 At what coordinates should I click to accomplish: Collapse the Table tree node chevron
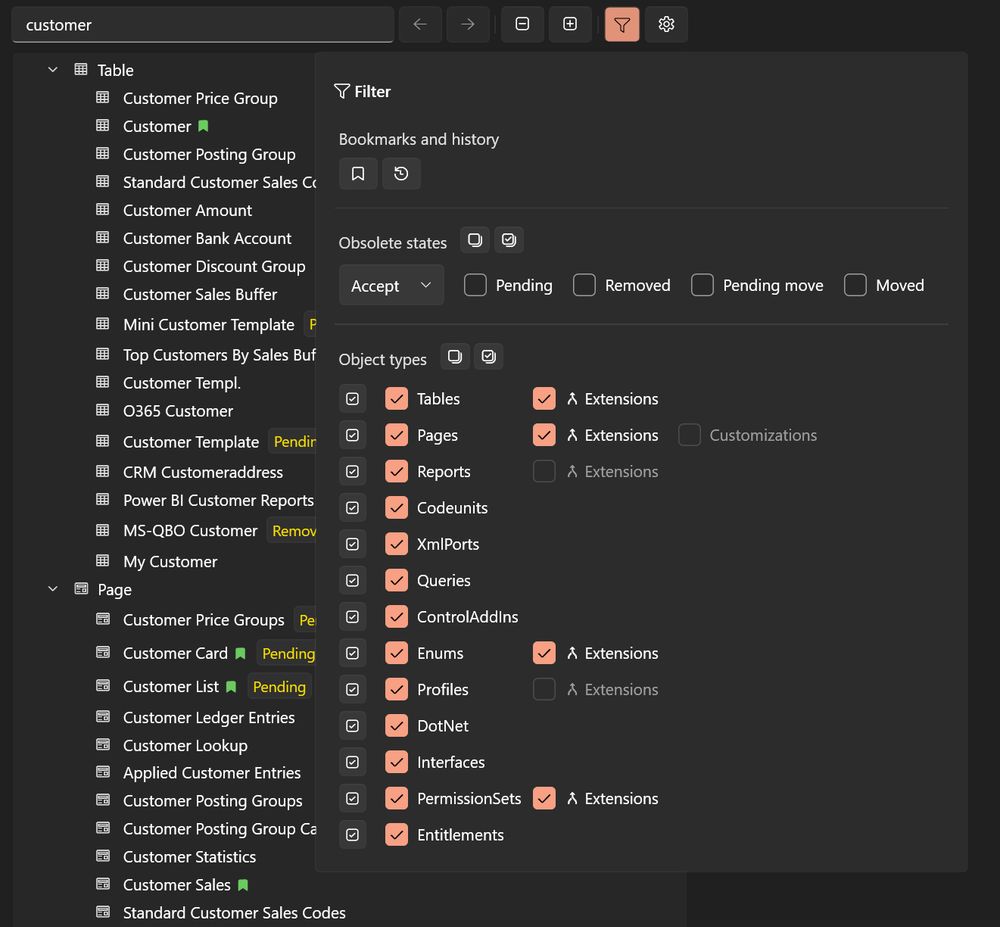53,69
